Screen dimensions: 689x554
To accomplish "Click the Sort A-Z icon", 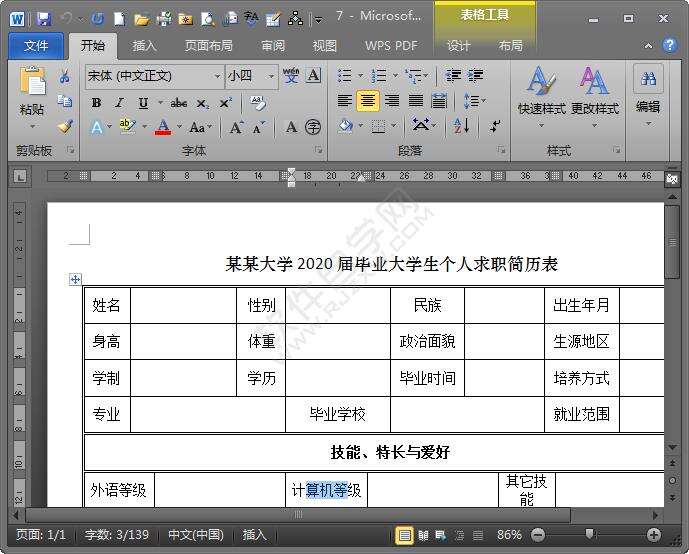I will (461, 127).
